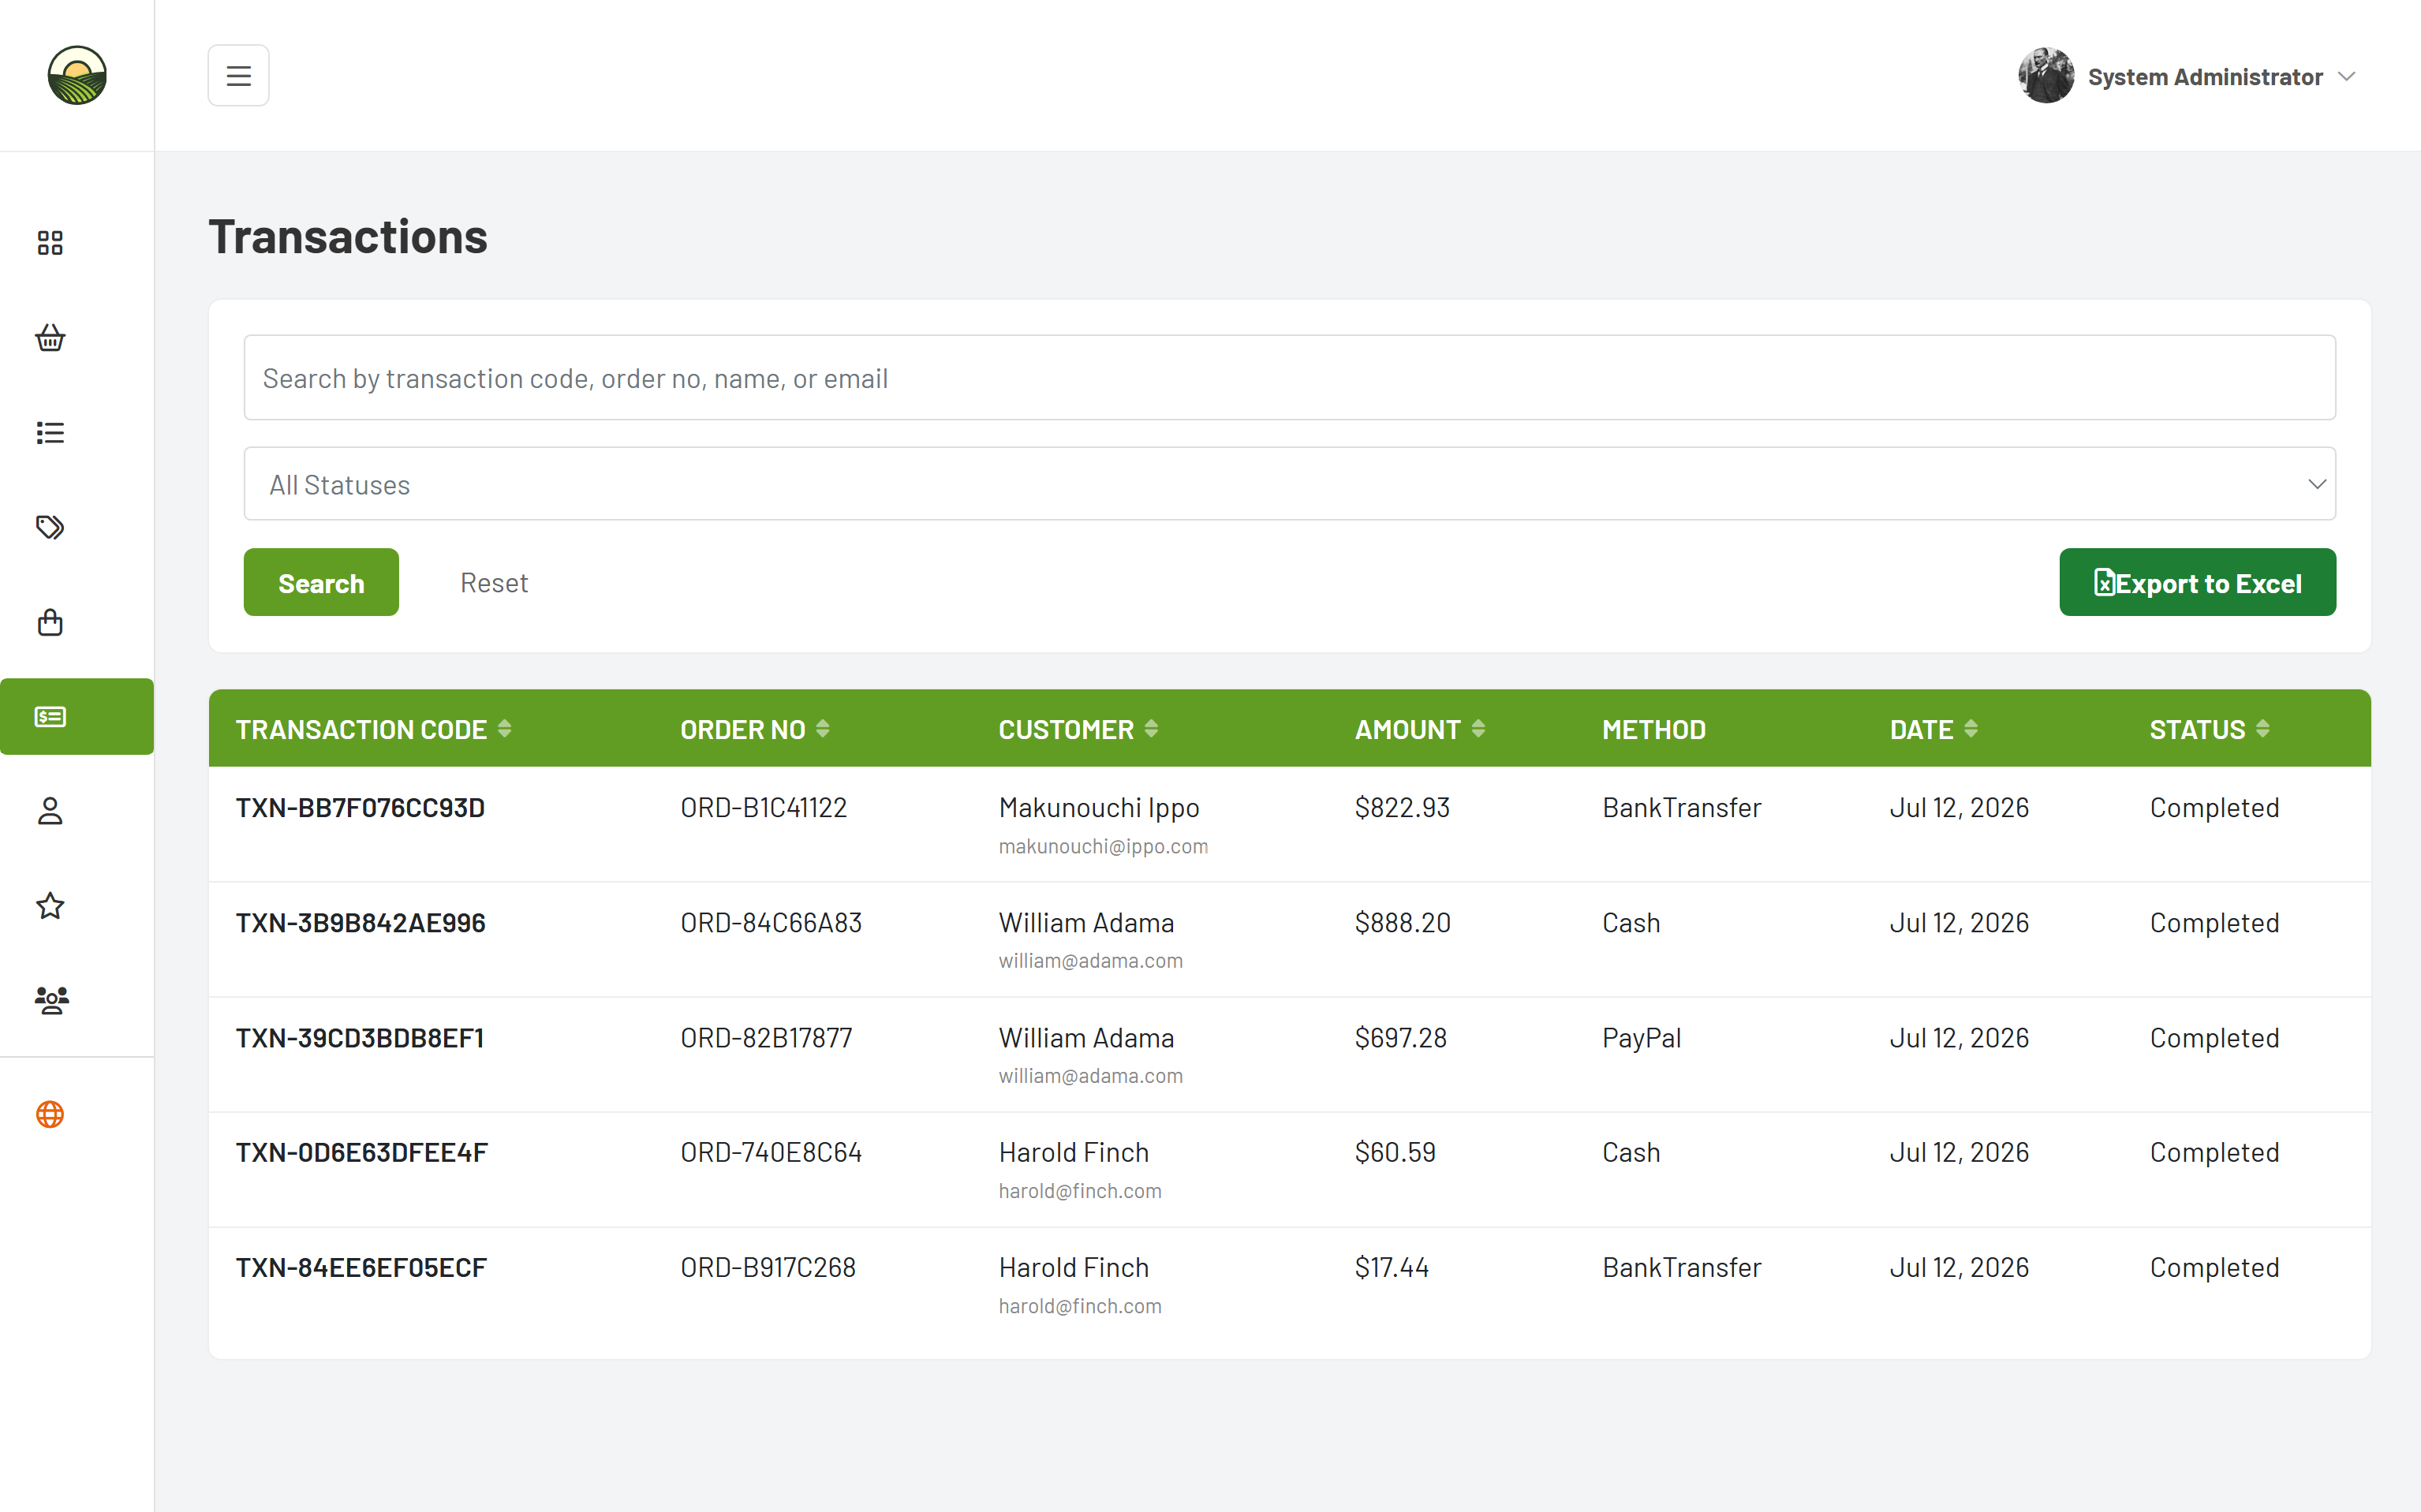
Task: Sort by Order No column
Action: (755, 730)
